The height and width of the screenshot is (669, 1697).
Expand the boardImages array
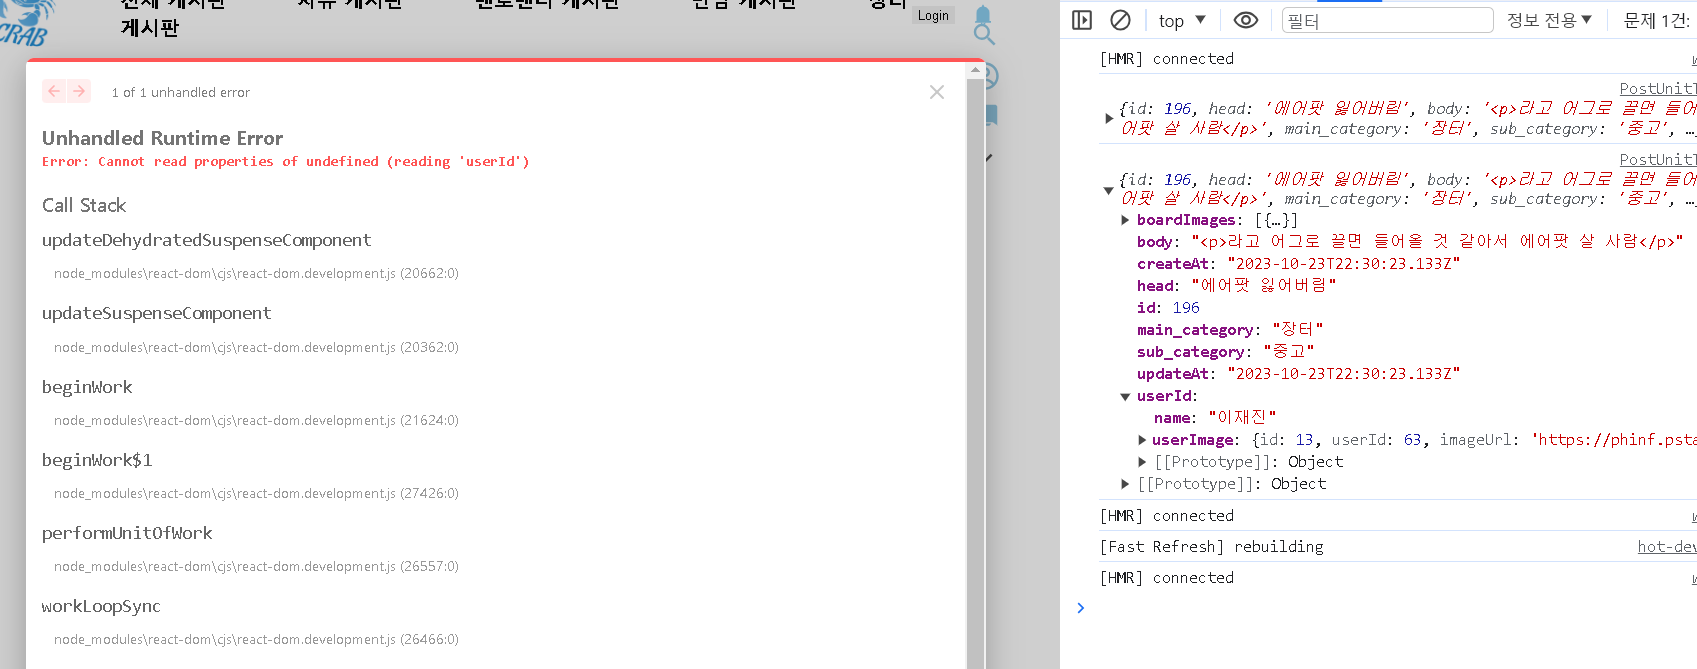pos(1125,220)
